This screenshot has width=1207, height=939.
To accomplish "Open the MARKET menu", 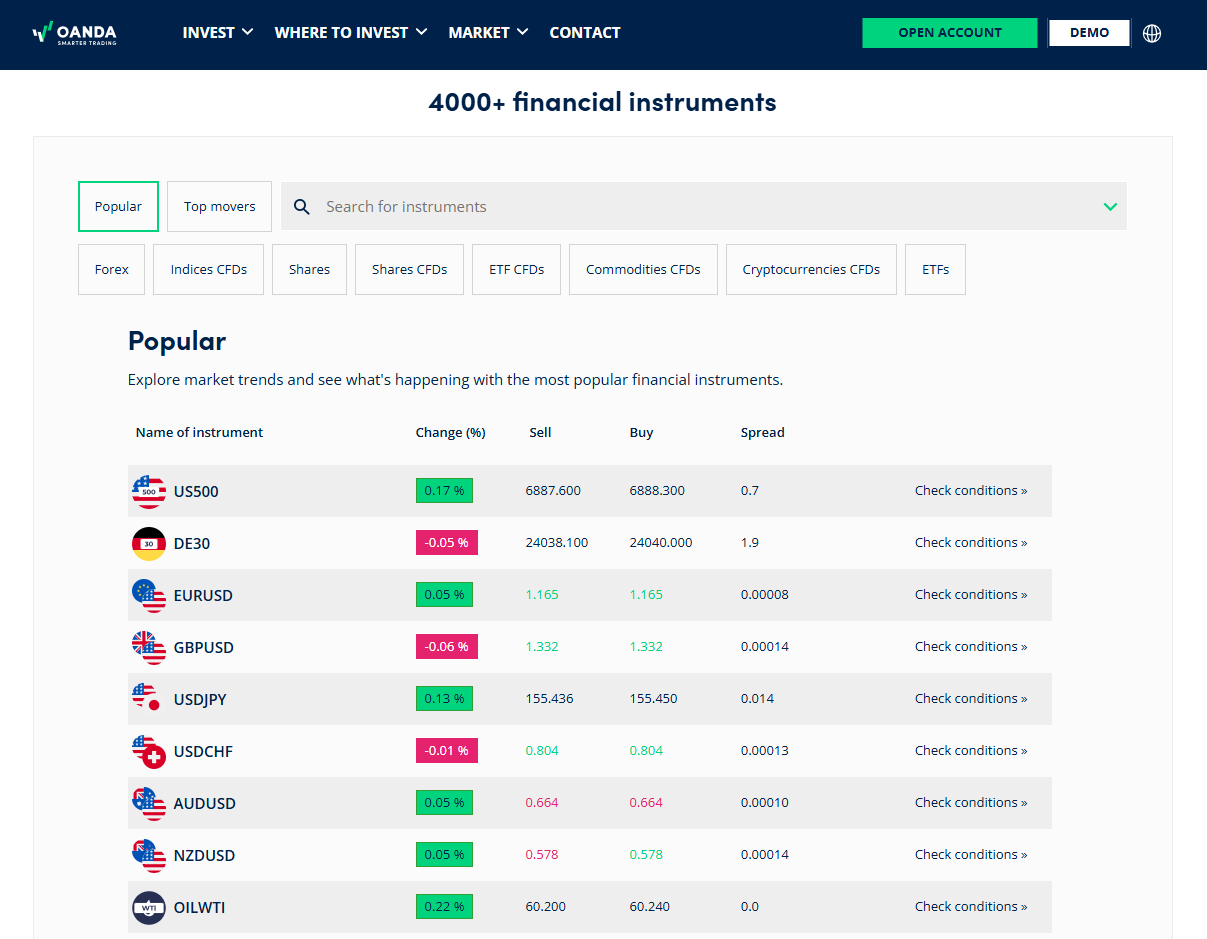I will (488, 33).
